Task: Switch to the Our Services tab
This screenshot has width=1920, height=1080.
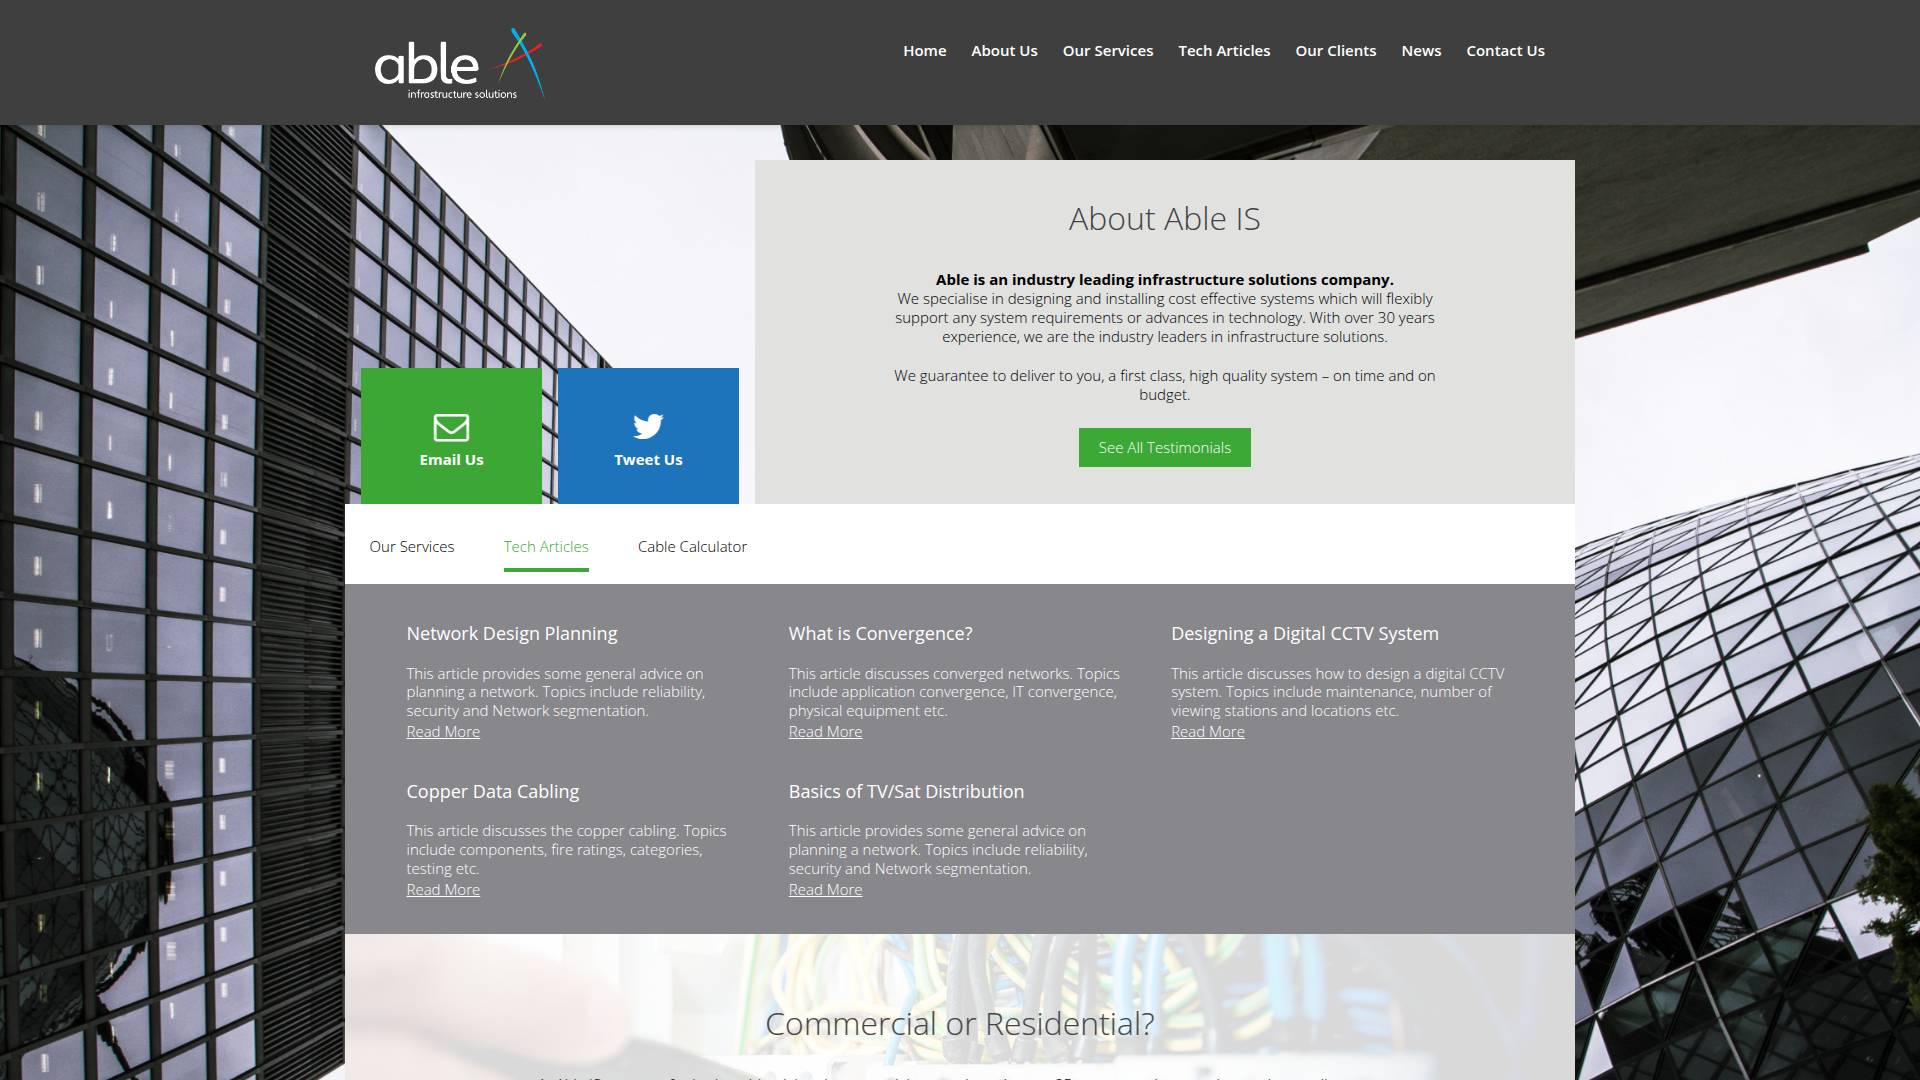Action: pos(411,547)
